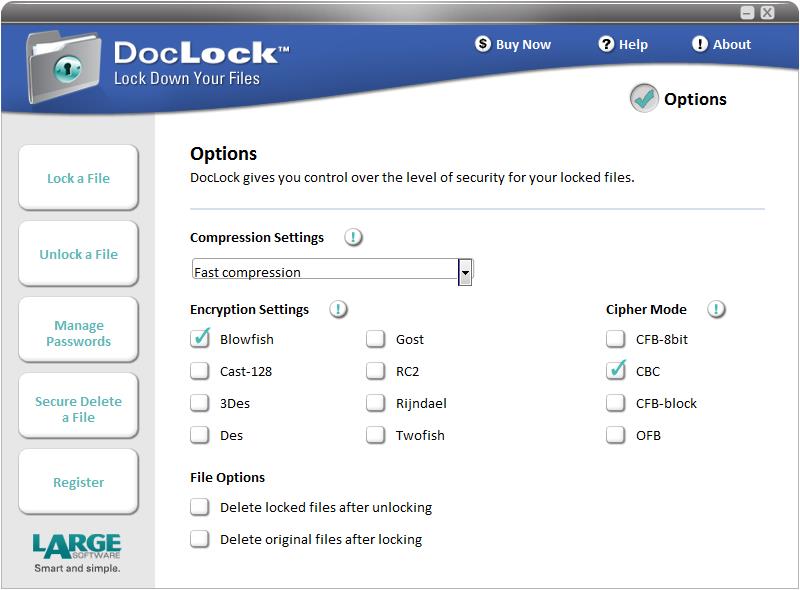Click the DocLock folder logo icon

[x=64, y=66]
